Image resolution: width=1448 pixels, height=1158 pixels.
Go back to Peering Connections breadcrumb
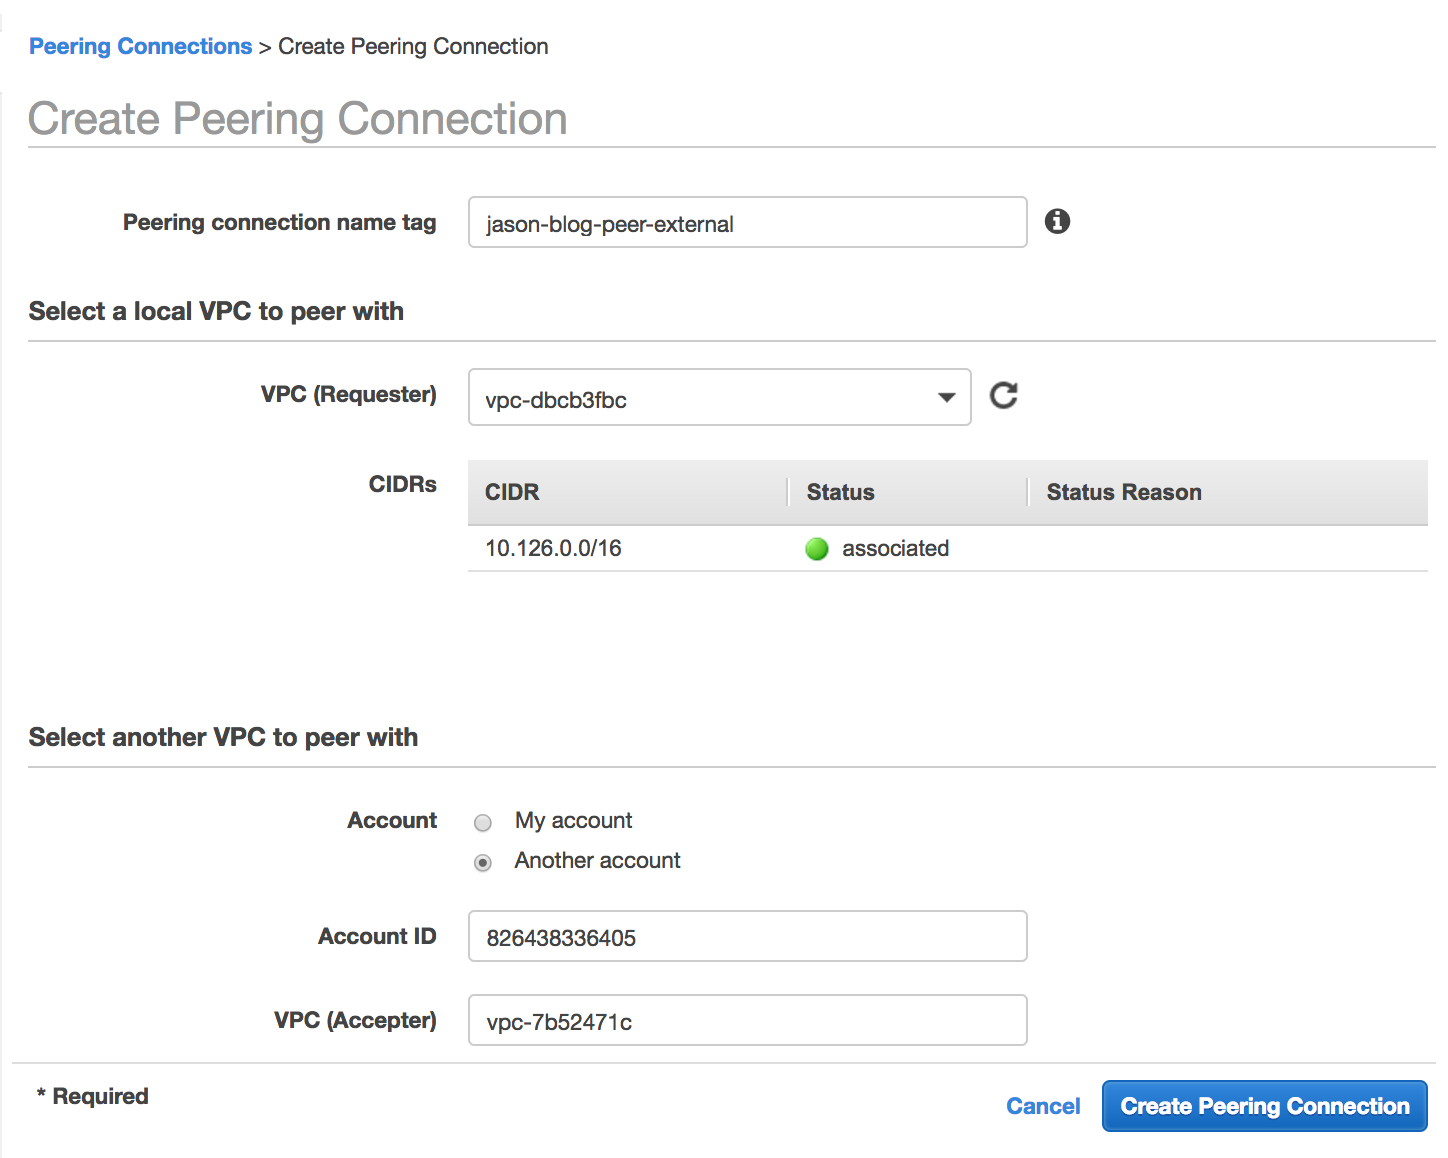point(140,47)
